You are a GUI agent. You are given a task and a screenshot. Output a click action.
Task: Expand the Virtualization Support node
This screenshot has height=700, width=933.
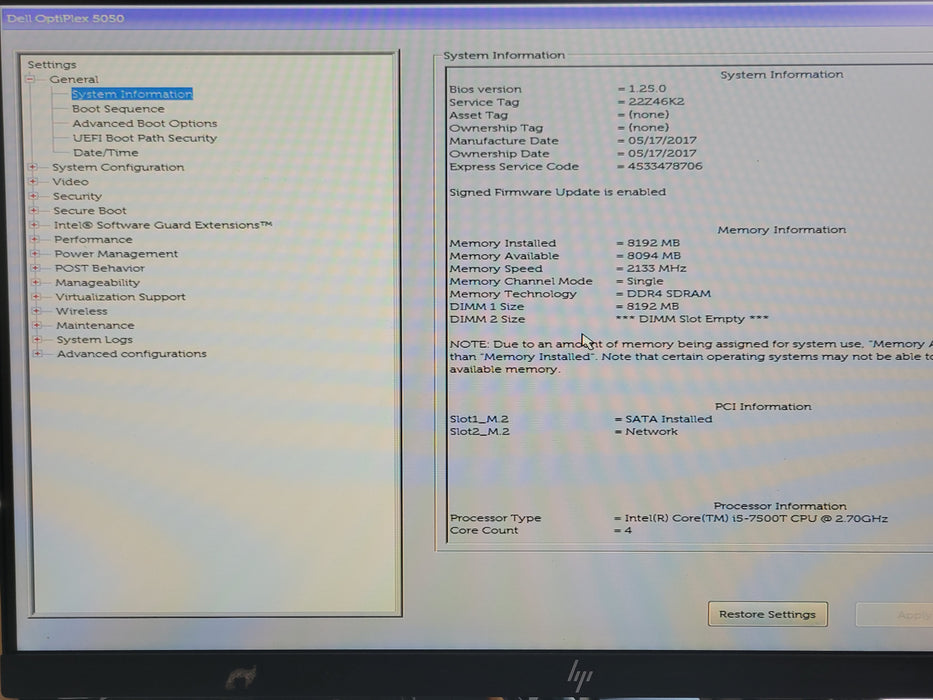pyautogui.click(x=36, y=296)
